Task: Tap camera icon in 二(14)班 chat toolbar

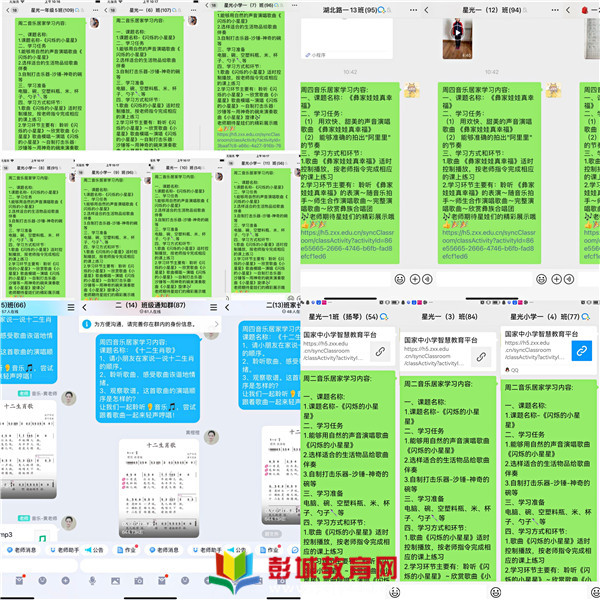Action: click(139, 580)
